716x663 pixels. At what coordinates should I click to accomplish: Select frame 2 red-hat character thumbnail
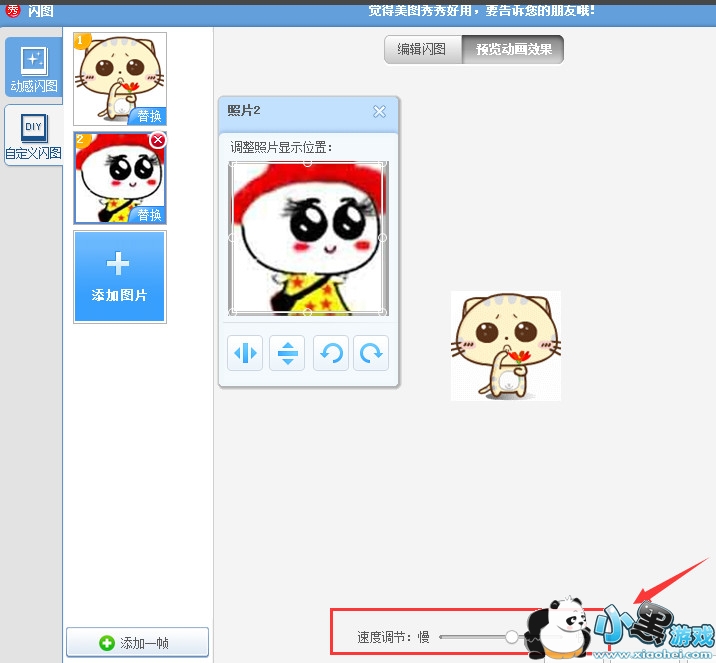click(120, 178)
